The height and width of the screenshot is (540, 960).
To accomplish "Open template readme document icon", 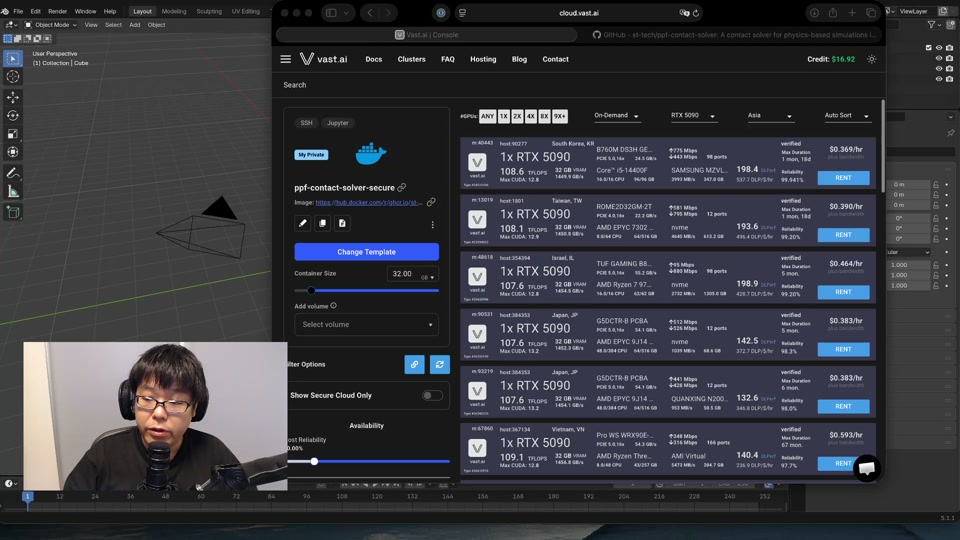I will click(342, 223).
